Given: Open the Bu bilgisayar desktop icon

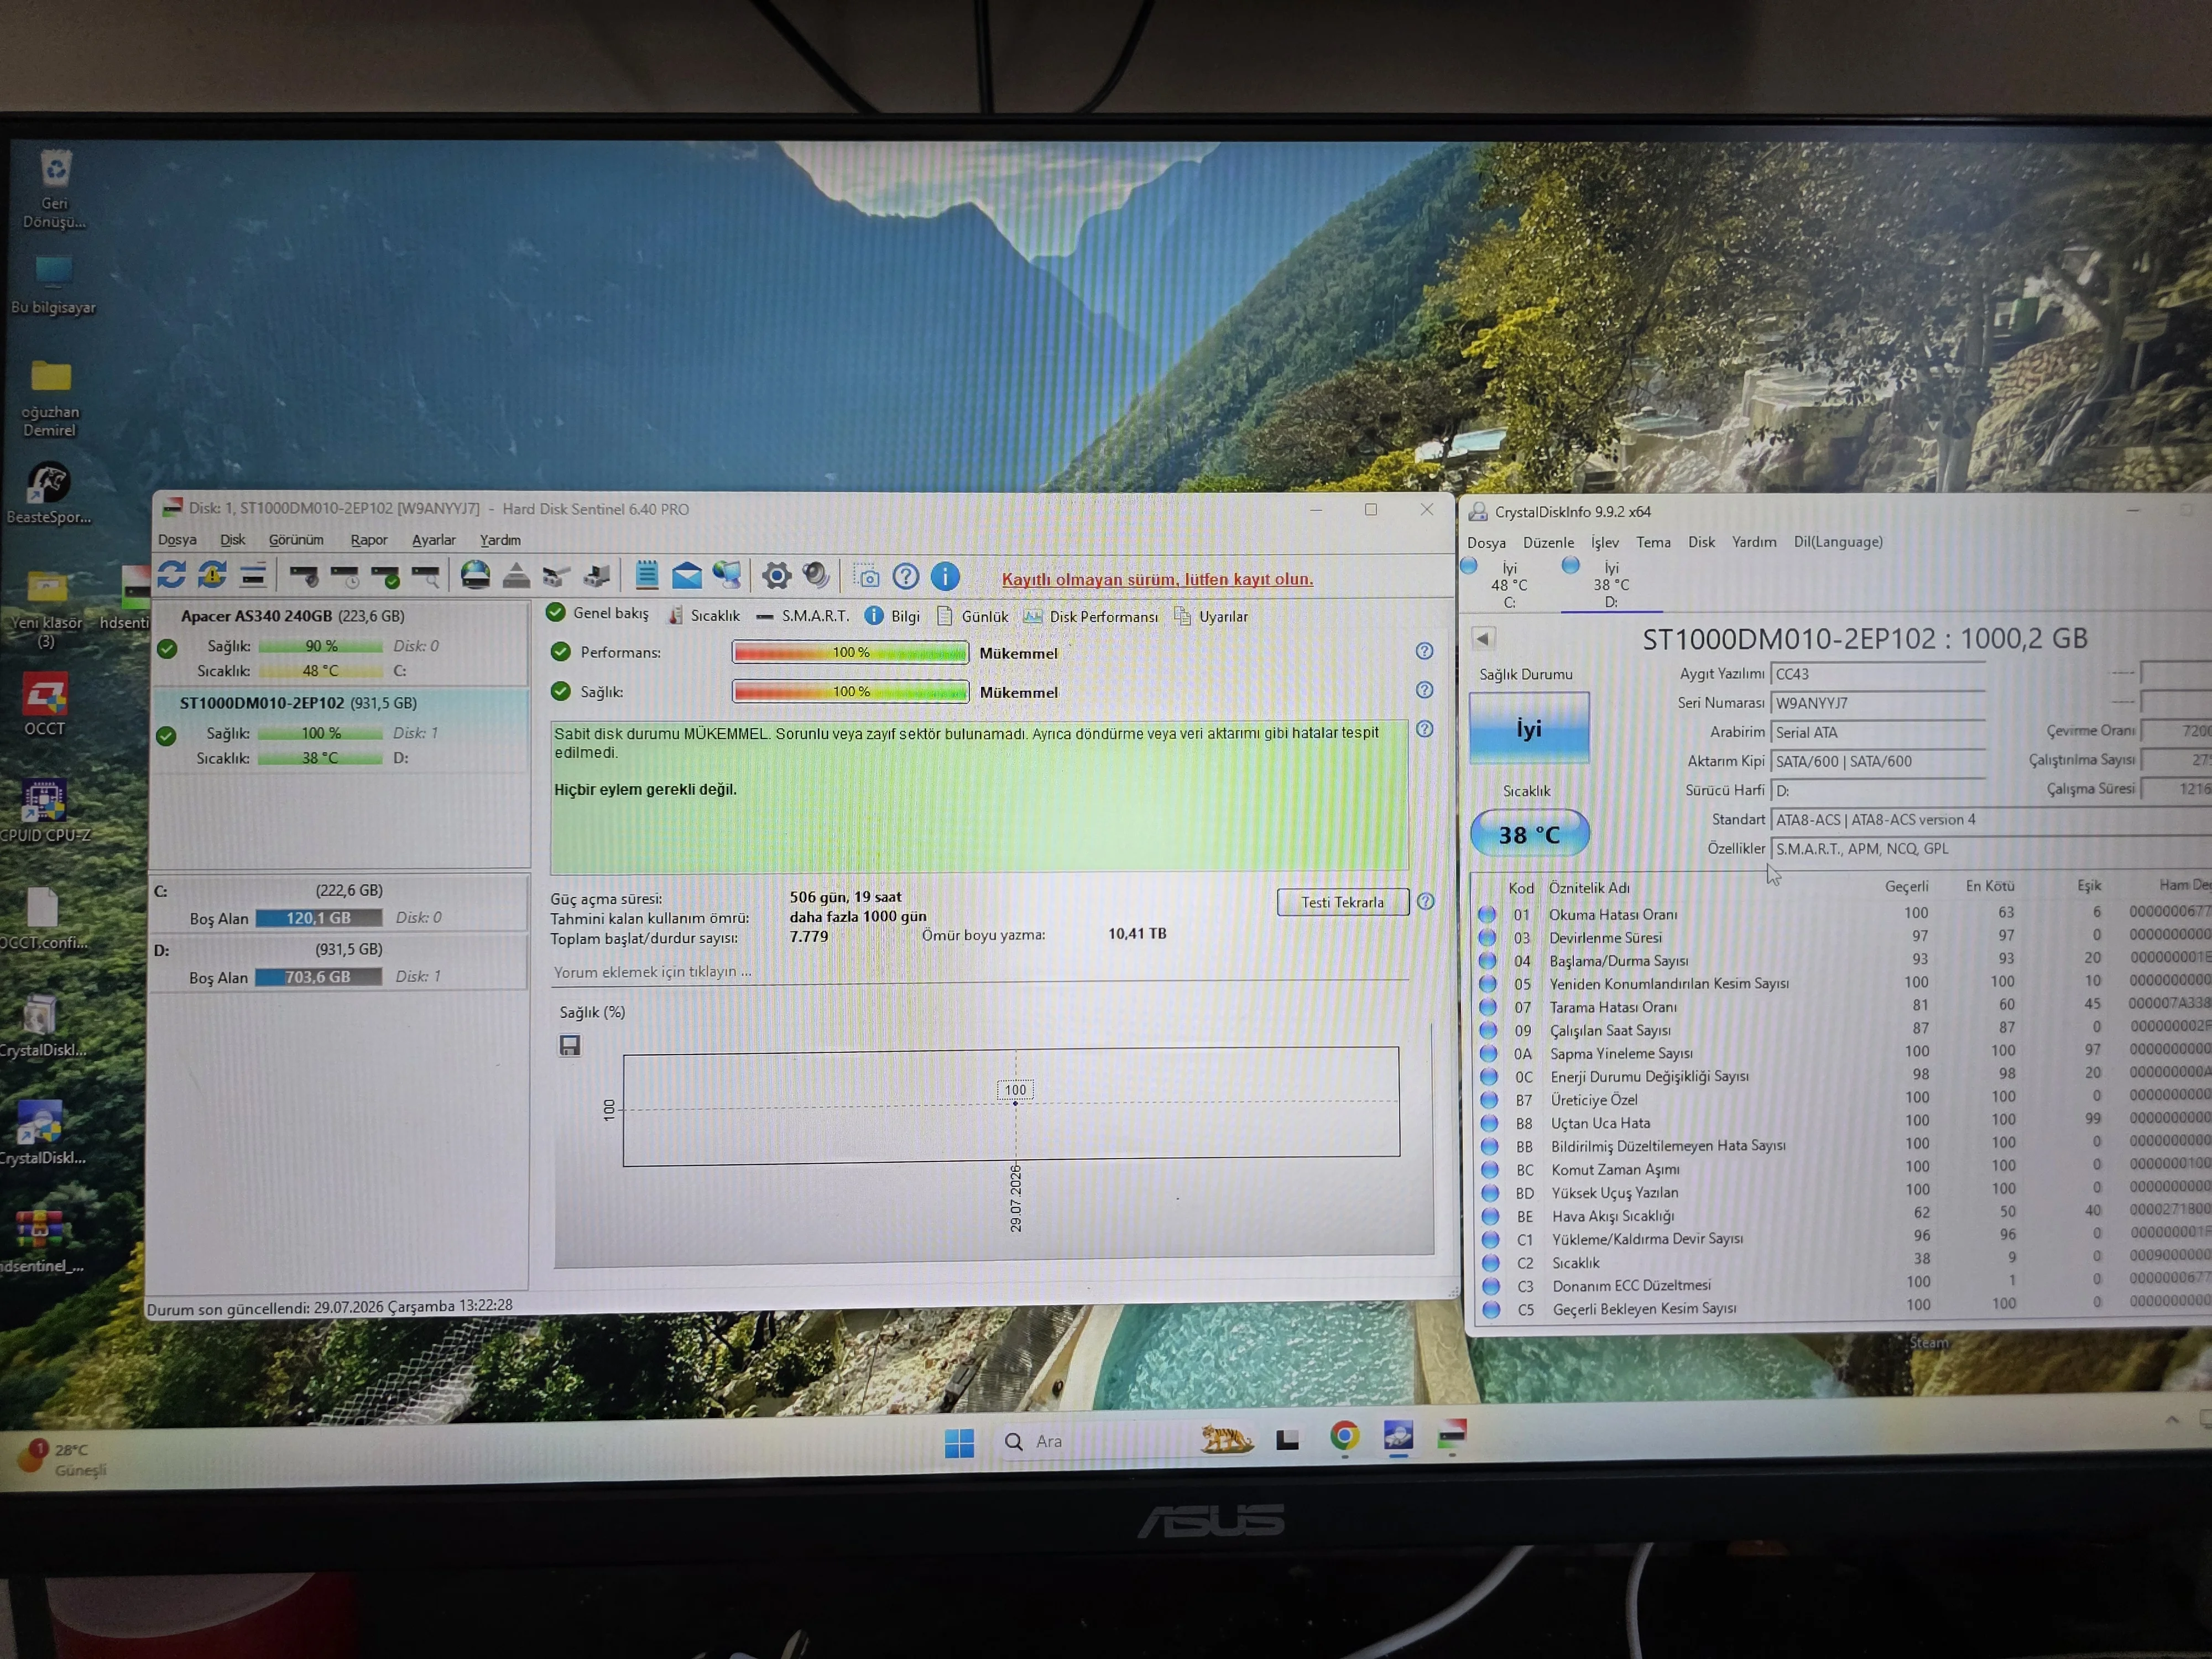Looking at the screenshot, I should [x=53, y=285].
